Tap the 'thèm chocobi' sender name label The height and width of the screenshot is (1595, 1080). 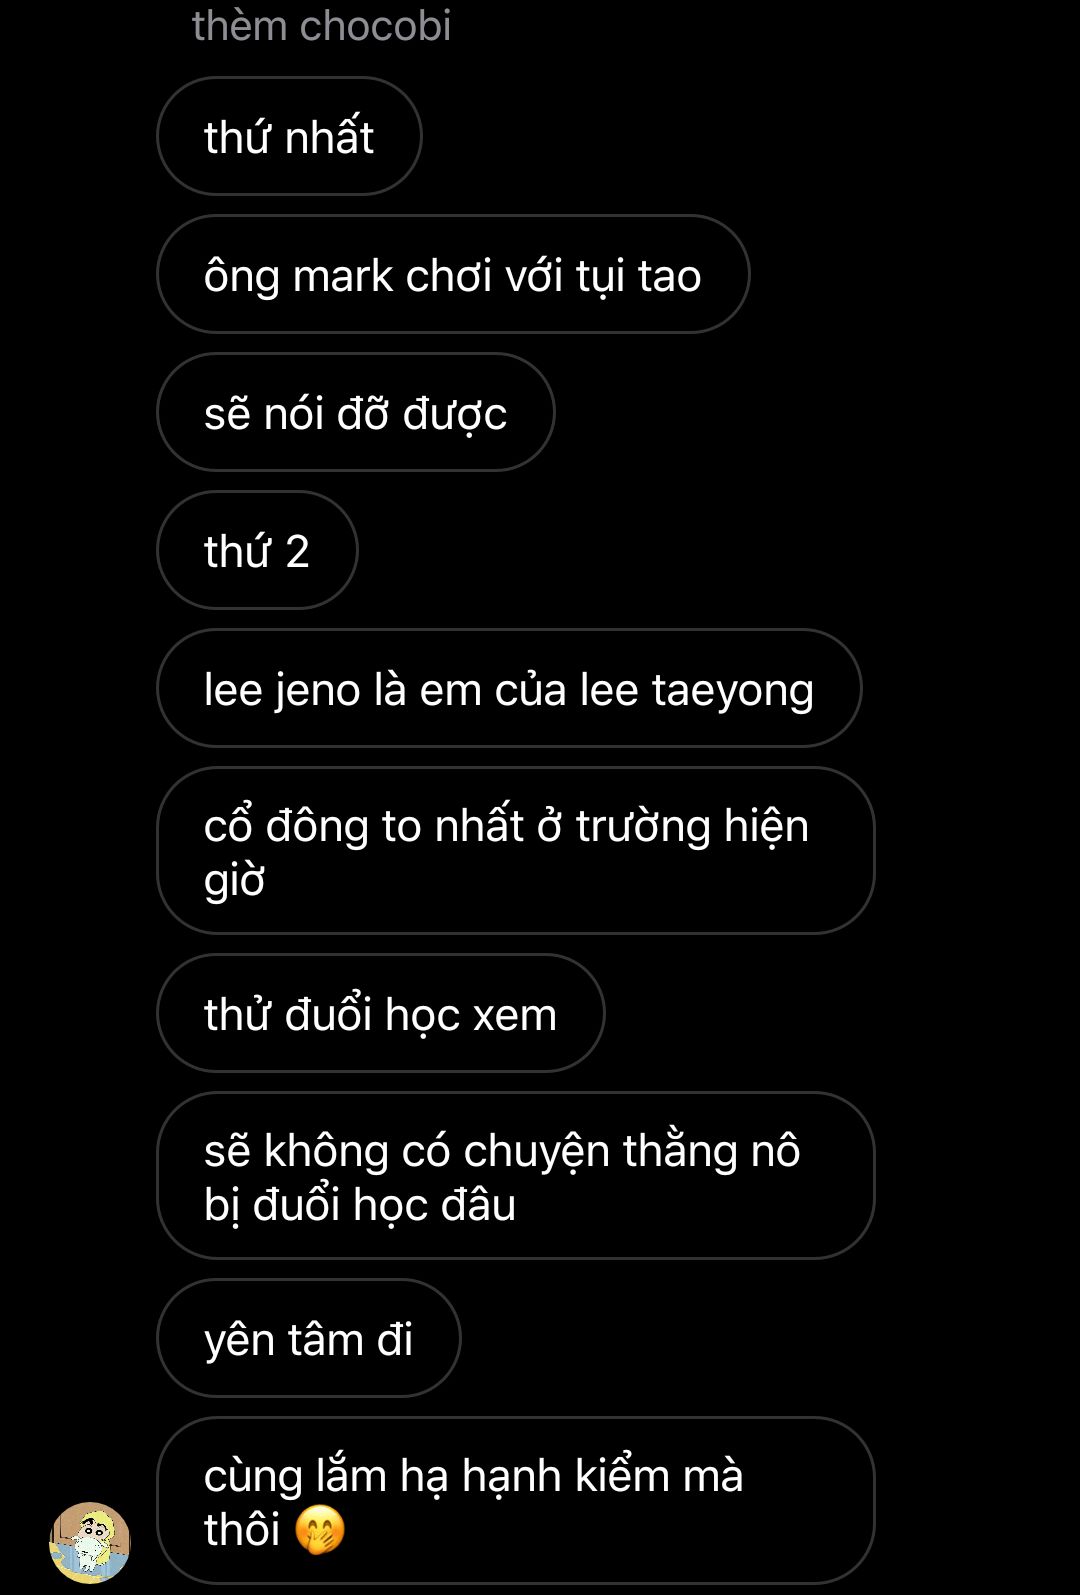321,25
